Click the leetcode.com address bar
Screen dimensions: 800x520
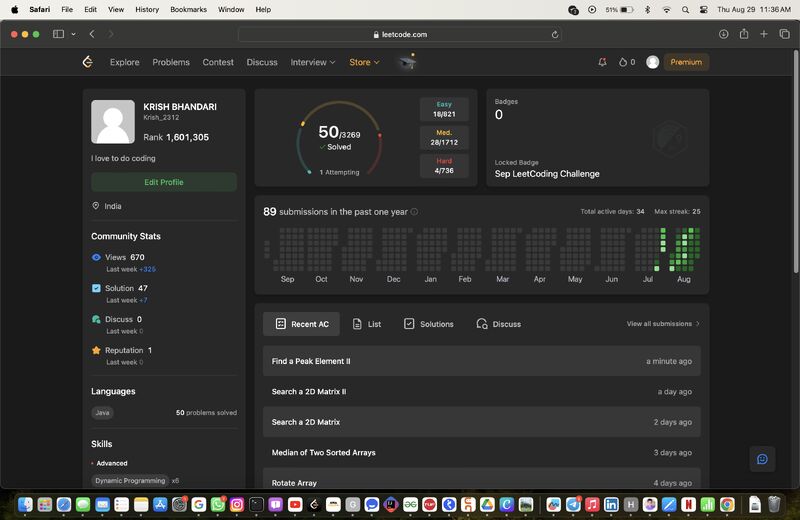399,35
